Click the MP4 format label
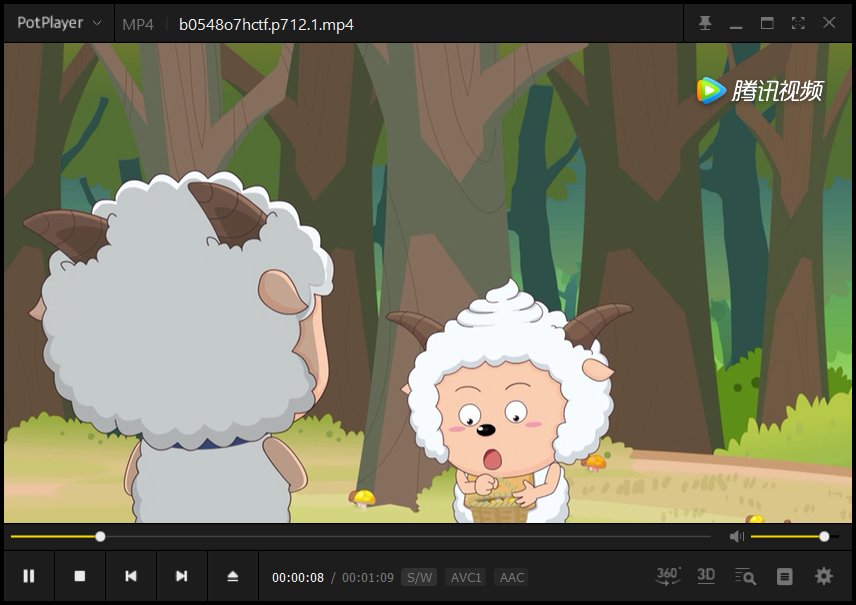Viewport: 856px width, 605px height. pyautogui.click(x=138, y=25)
